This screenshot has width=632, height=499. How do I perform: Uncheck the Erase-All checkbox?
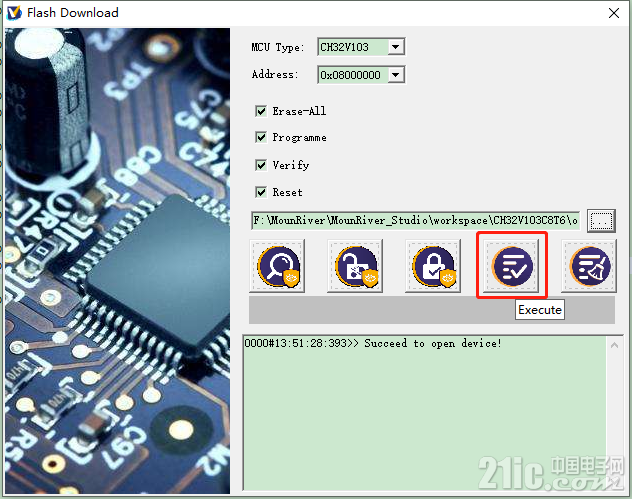(x=261, y=111)
